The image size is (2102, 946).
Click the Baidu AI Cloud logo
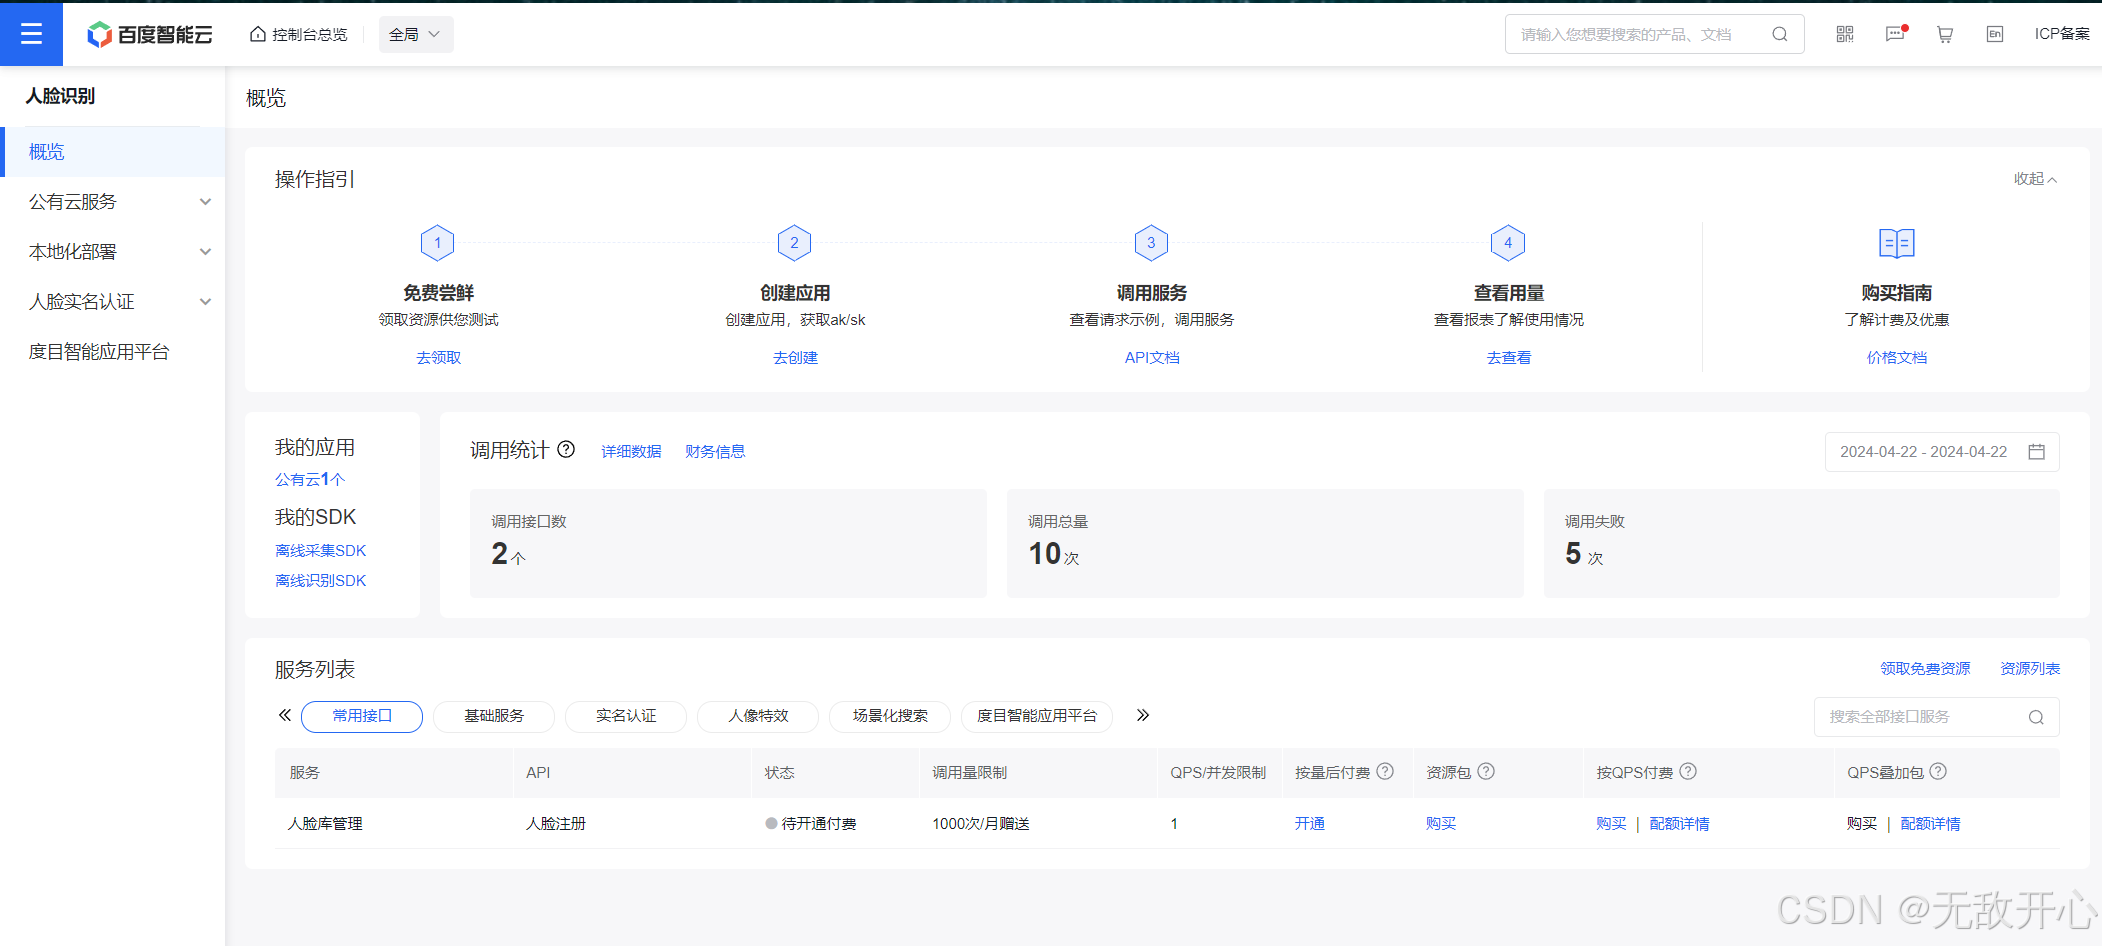[x=150, y=35]
